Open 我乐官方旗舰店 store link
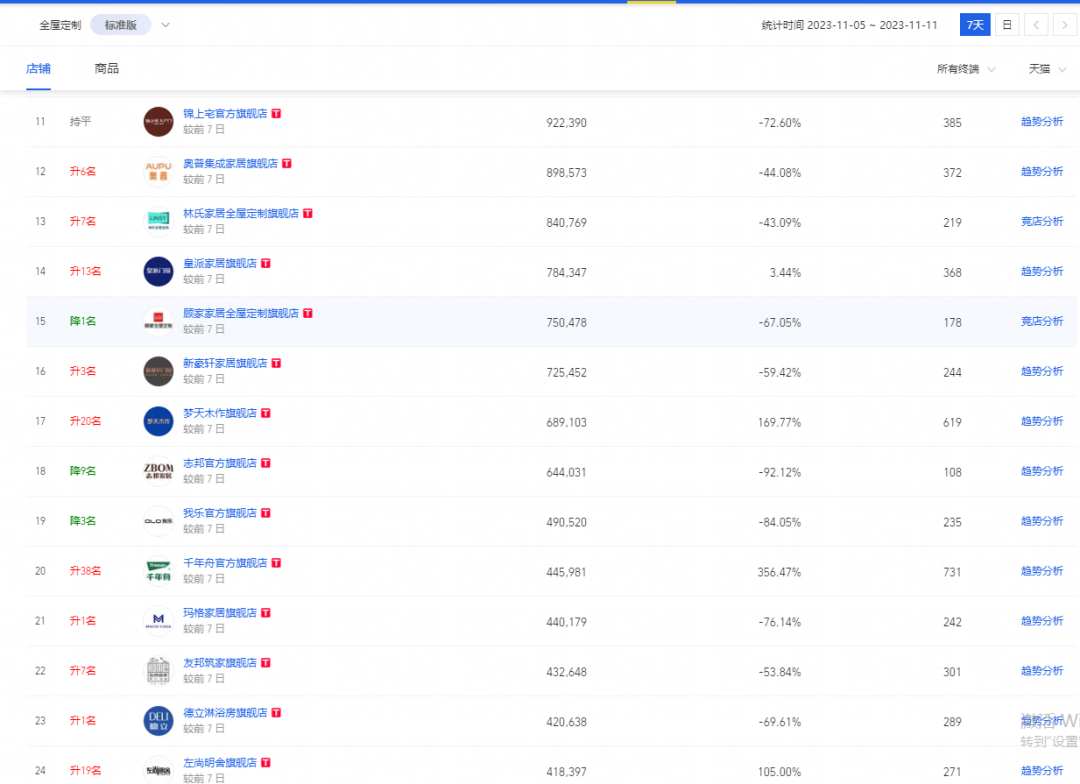This screenshot has height=784, width=1080. (x=220, y=513)
